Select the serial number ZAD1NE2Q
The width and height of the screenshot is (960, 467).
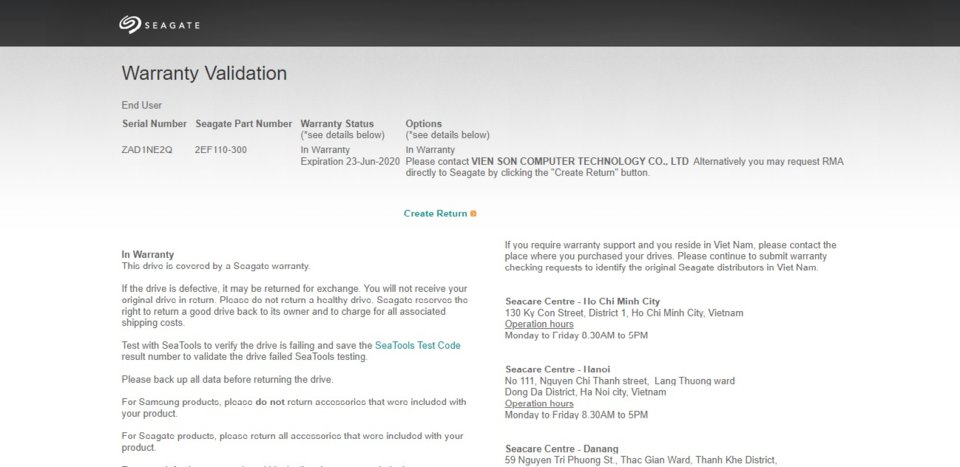147,150
